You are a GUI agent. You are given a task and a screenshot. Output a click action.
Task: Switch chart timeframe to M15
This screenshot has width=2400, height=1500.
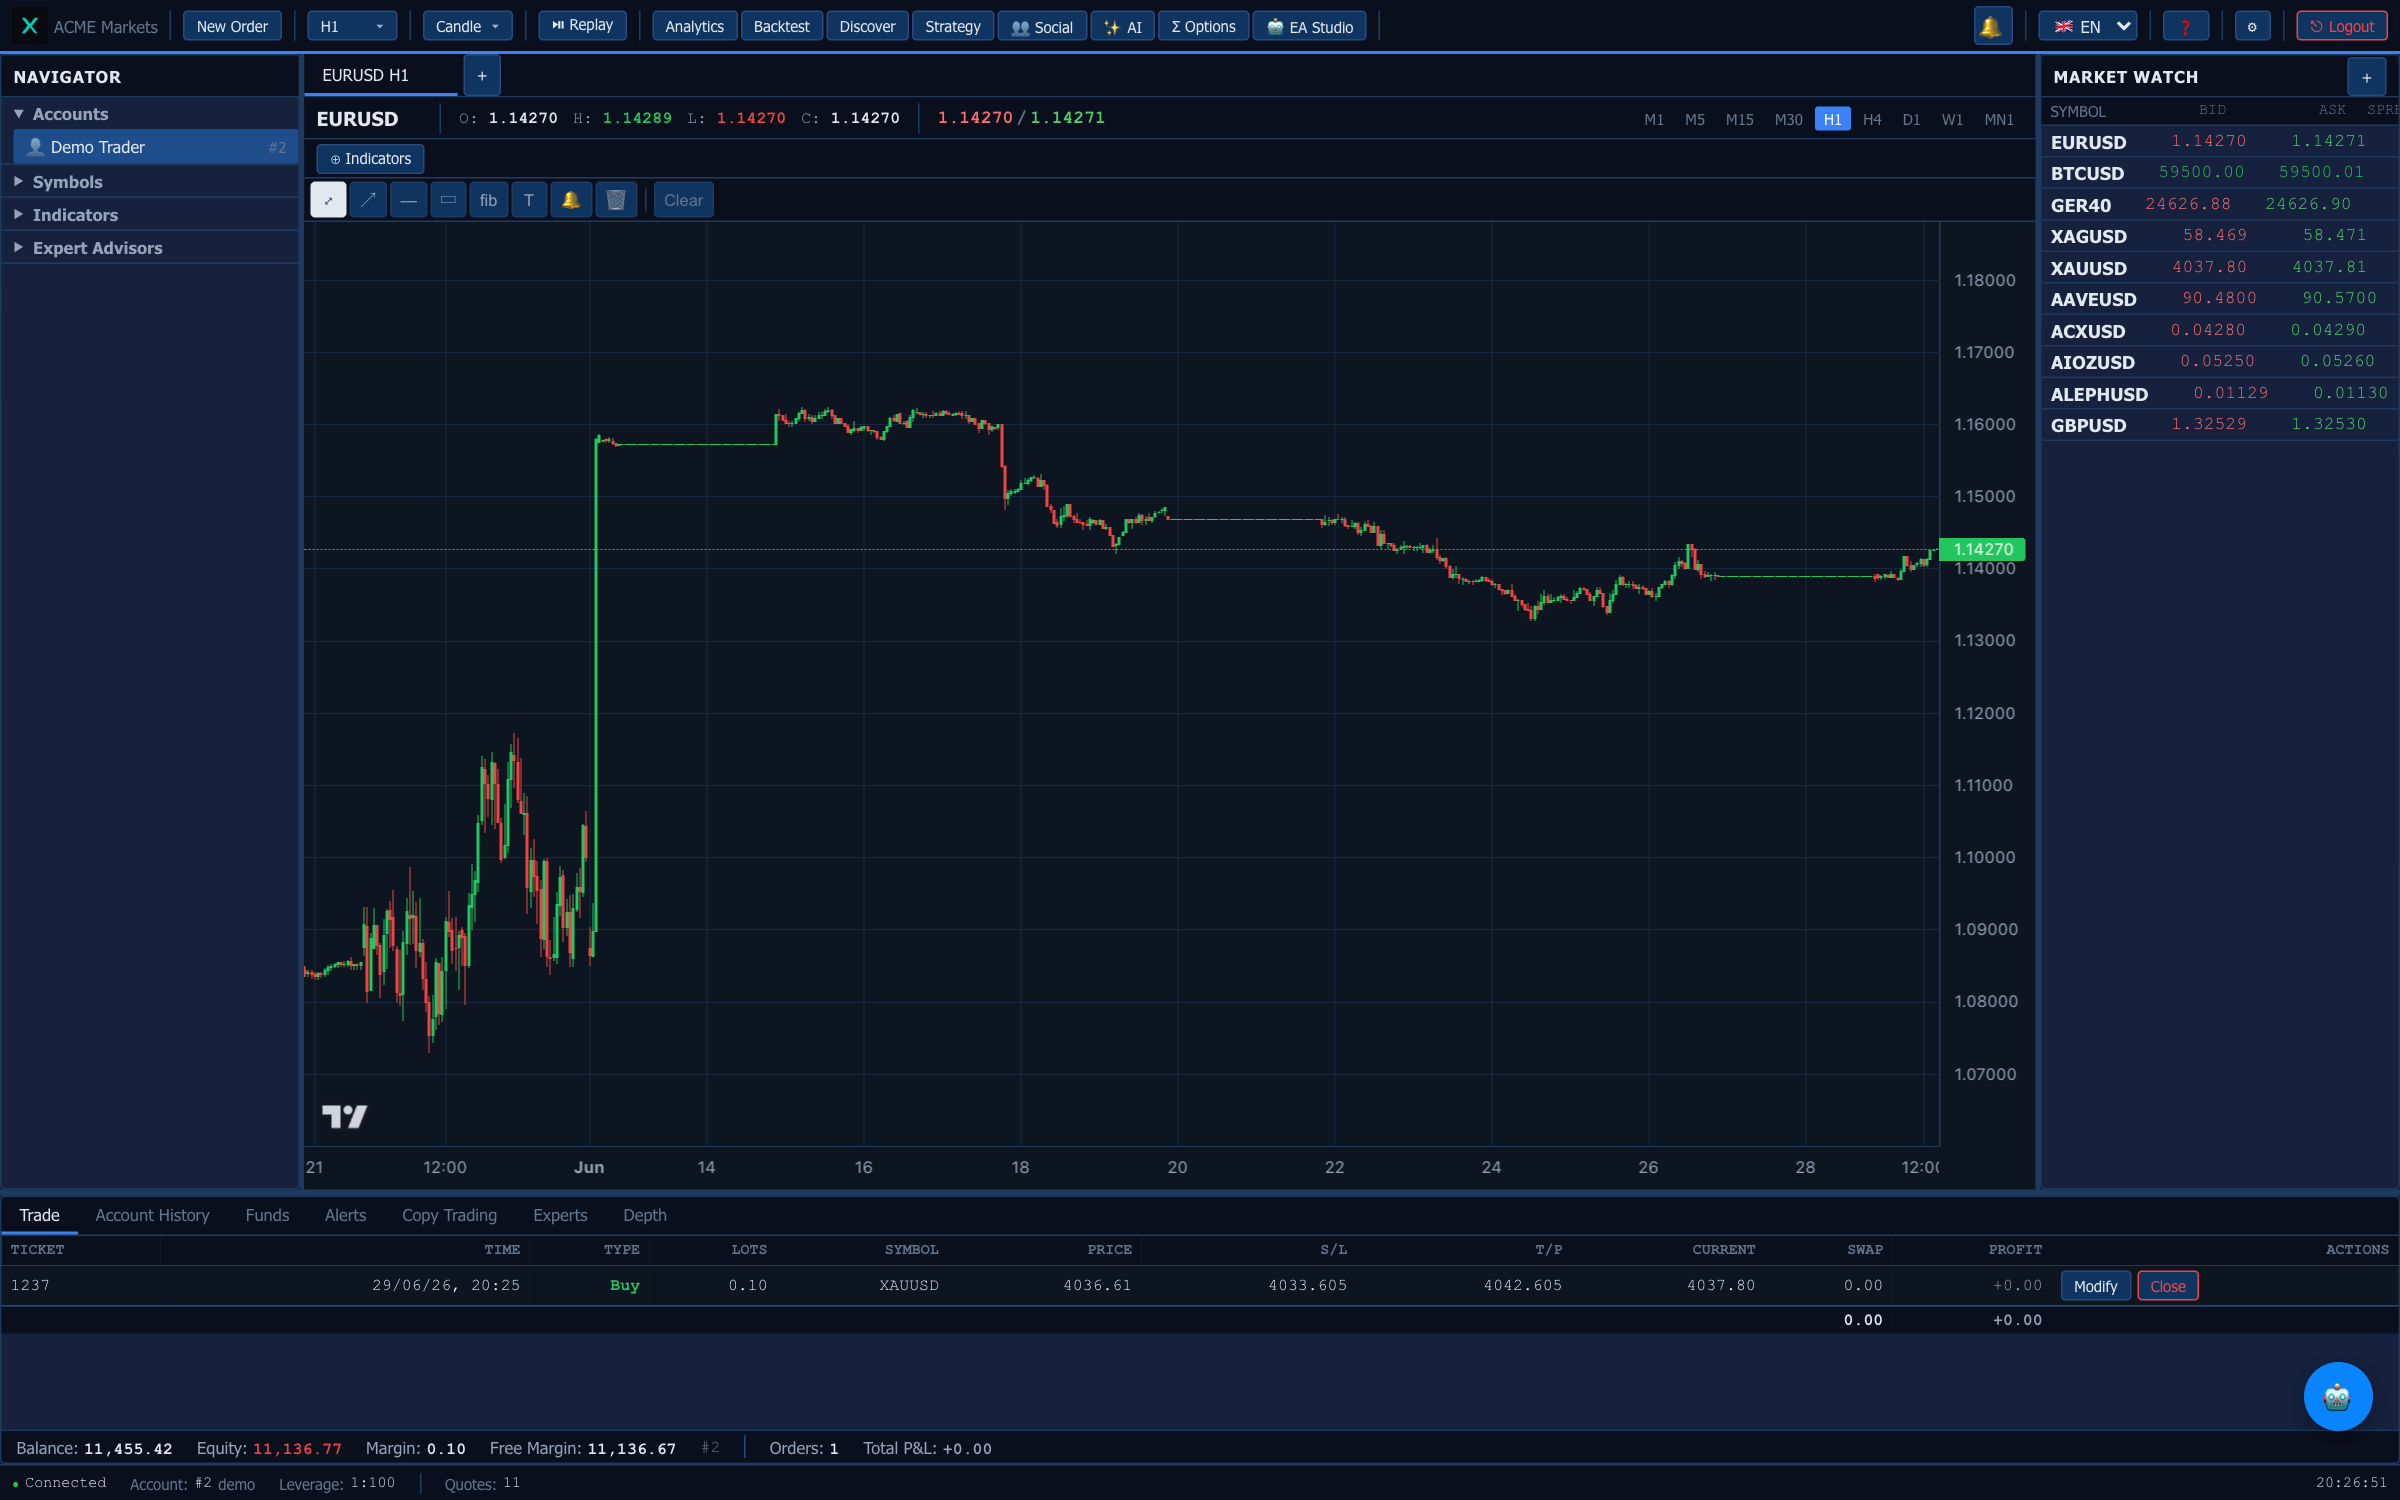point(1739,119)
